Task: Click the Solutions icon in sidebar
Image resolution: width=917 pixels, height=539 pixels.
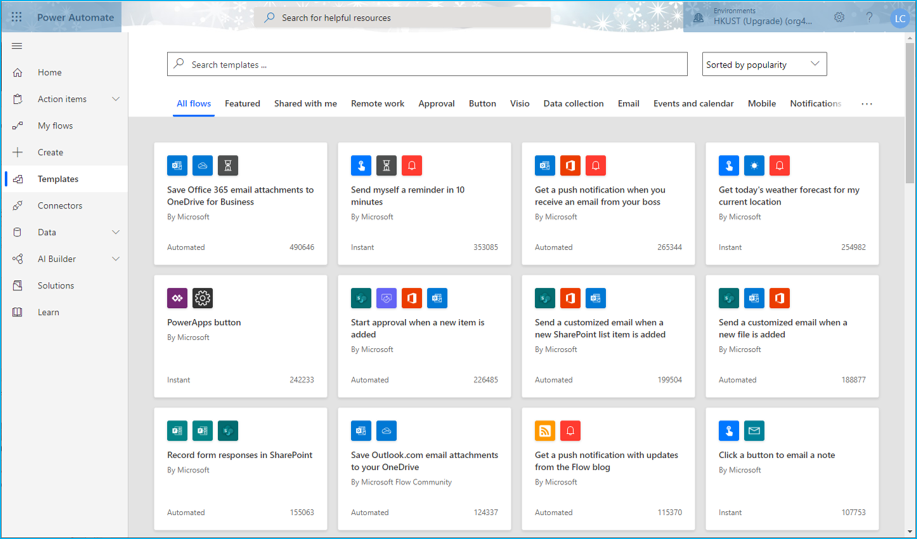Action: tap(18, 285)
